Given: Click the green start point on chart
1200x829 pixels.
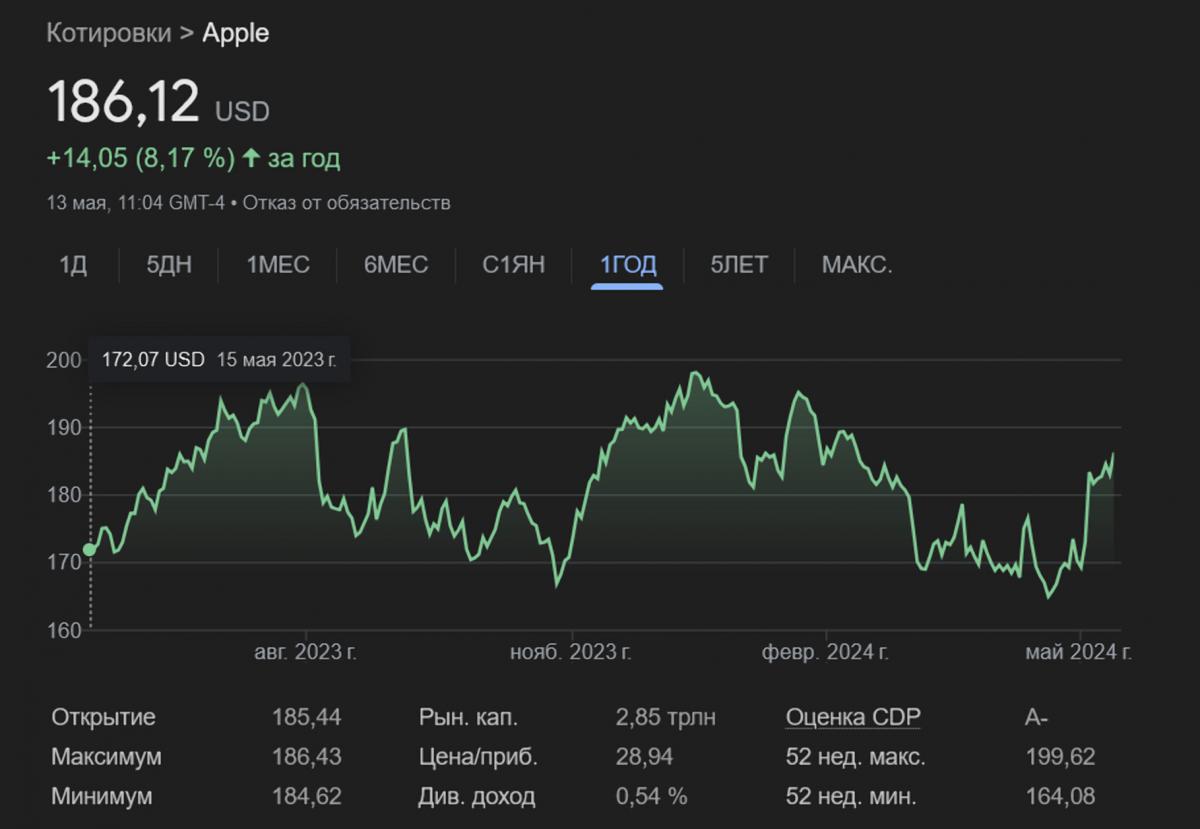Looking at the screenshot, I should [90, 549].
